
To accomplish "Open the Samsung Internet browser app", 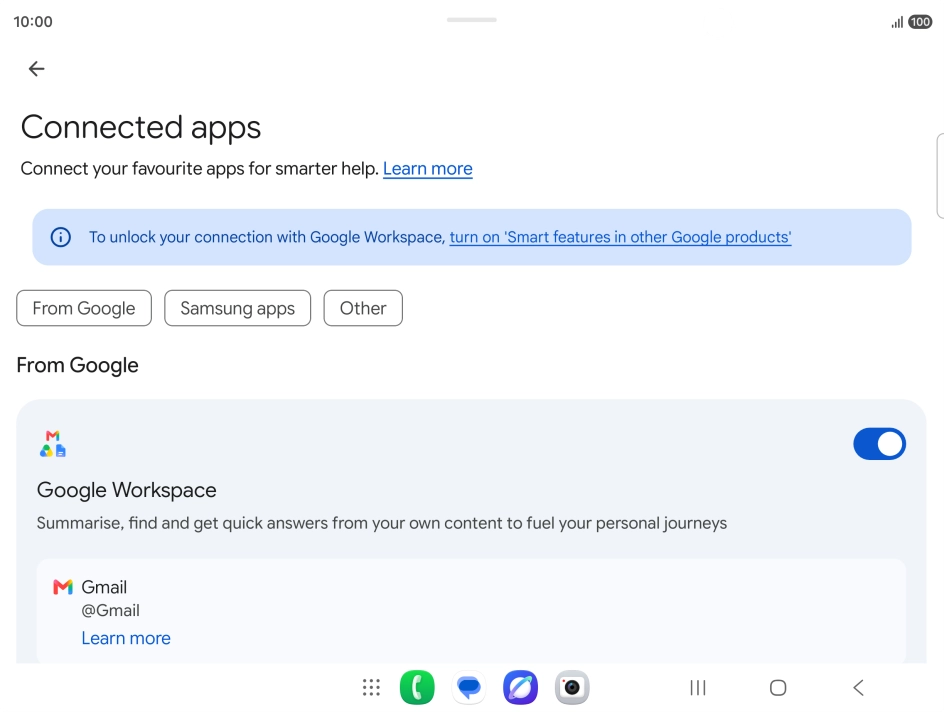I will tap(520, 687).
